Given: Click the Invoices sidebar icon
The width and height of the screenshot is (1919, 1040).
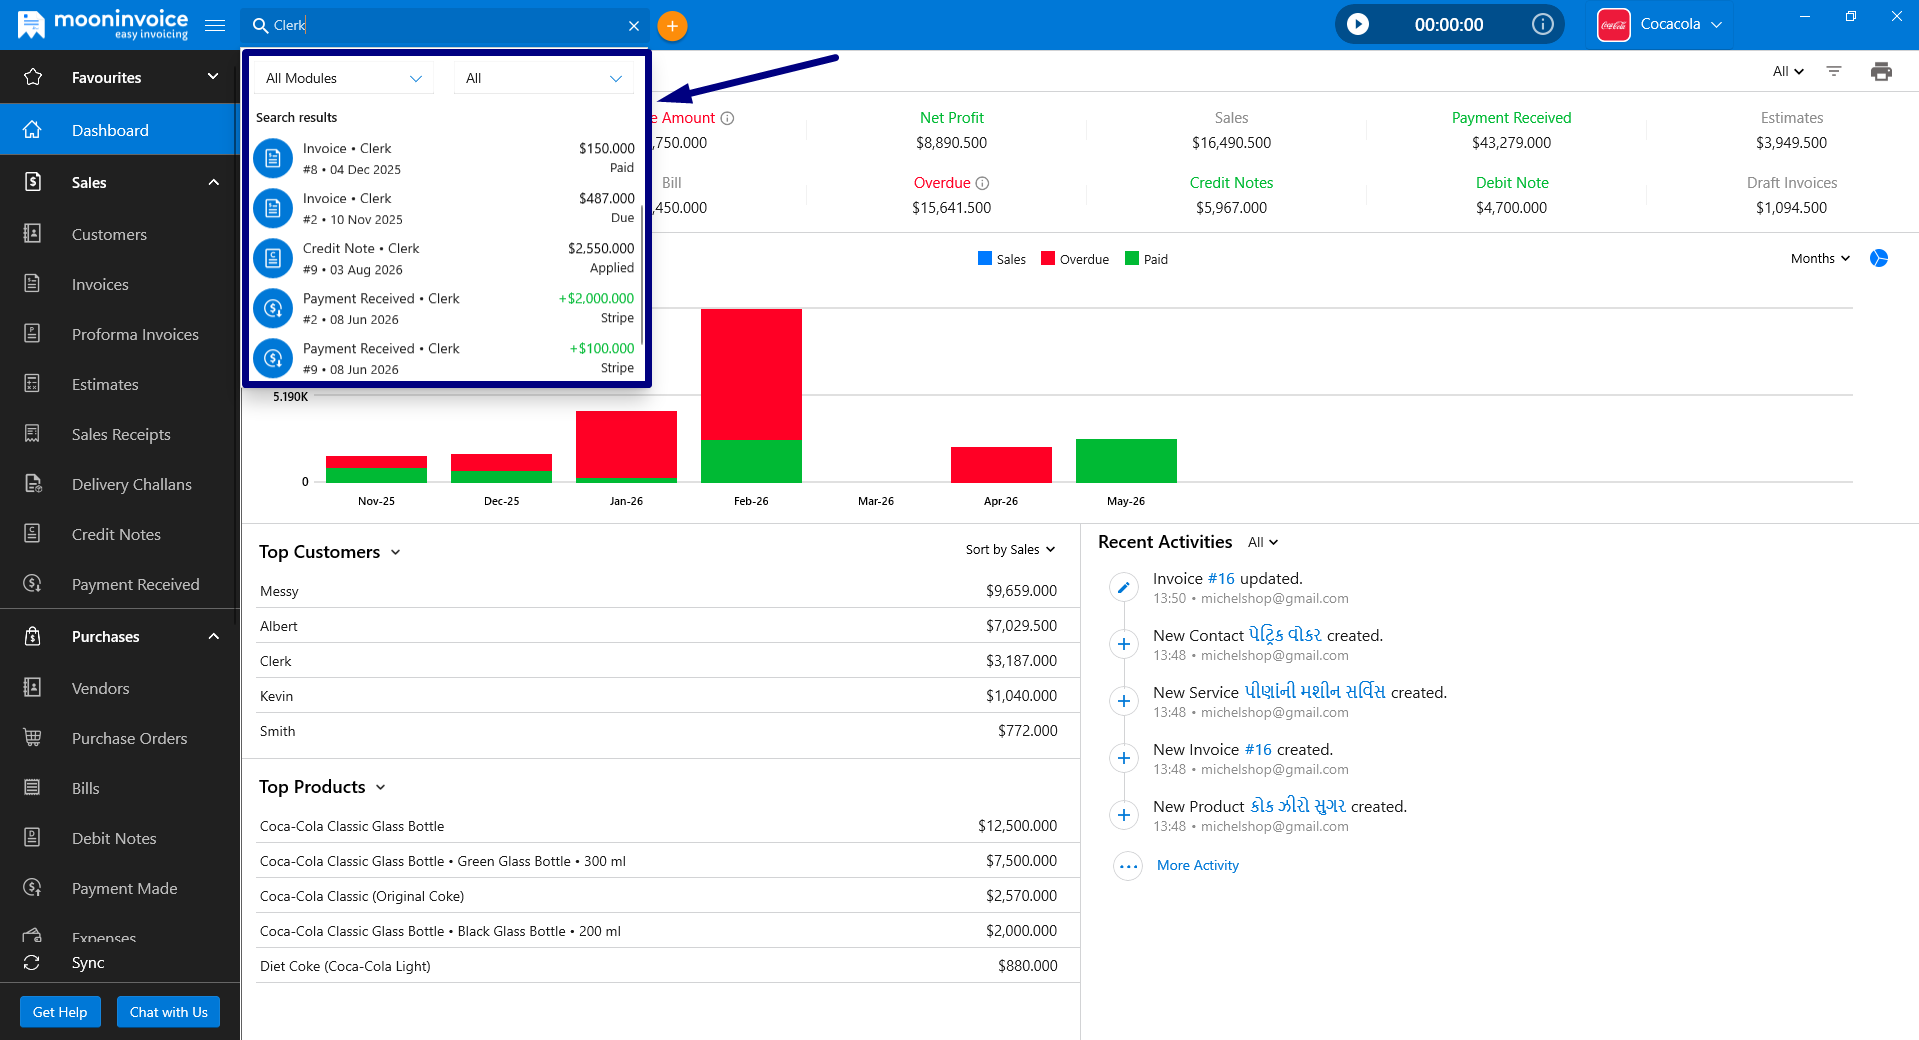Looking at the screenshot, I should pos(32,284).
